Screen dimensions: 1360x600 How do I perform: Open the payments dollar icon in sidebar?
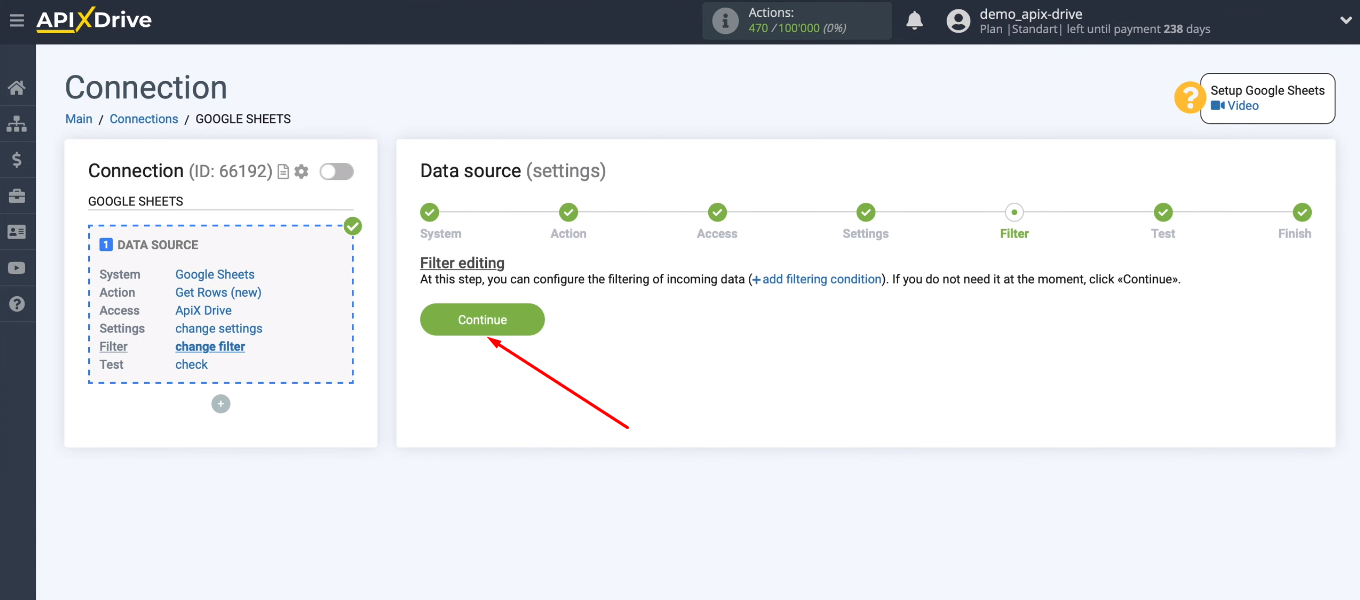pos(17,159)
